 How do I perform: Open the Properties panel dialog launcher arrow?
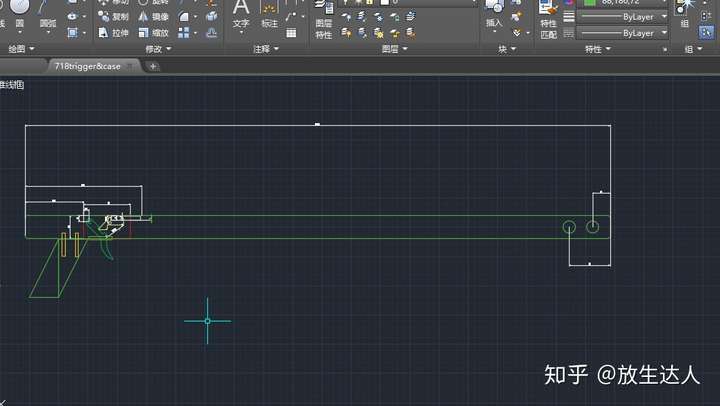664,49
